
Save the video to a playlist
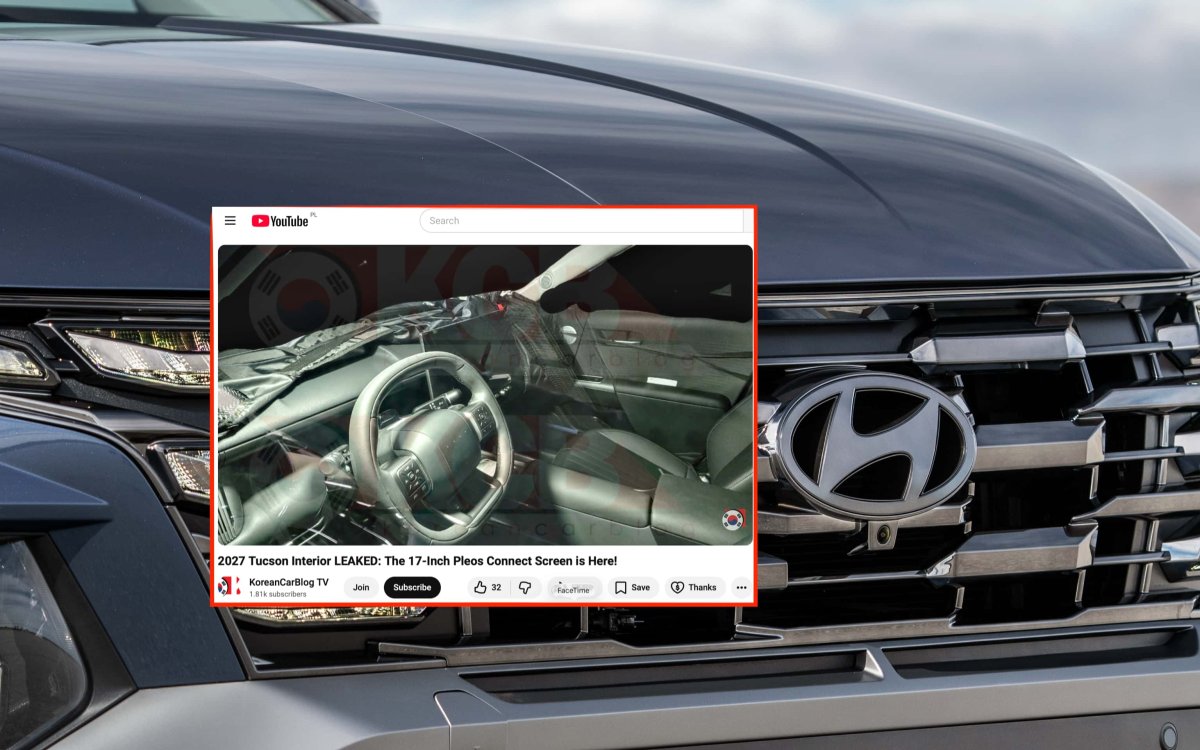tap(633, 588)
